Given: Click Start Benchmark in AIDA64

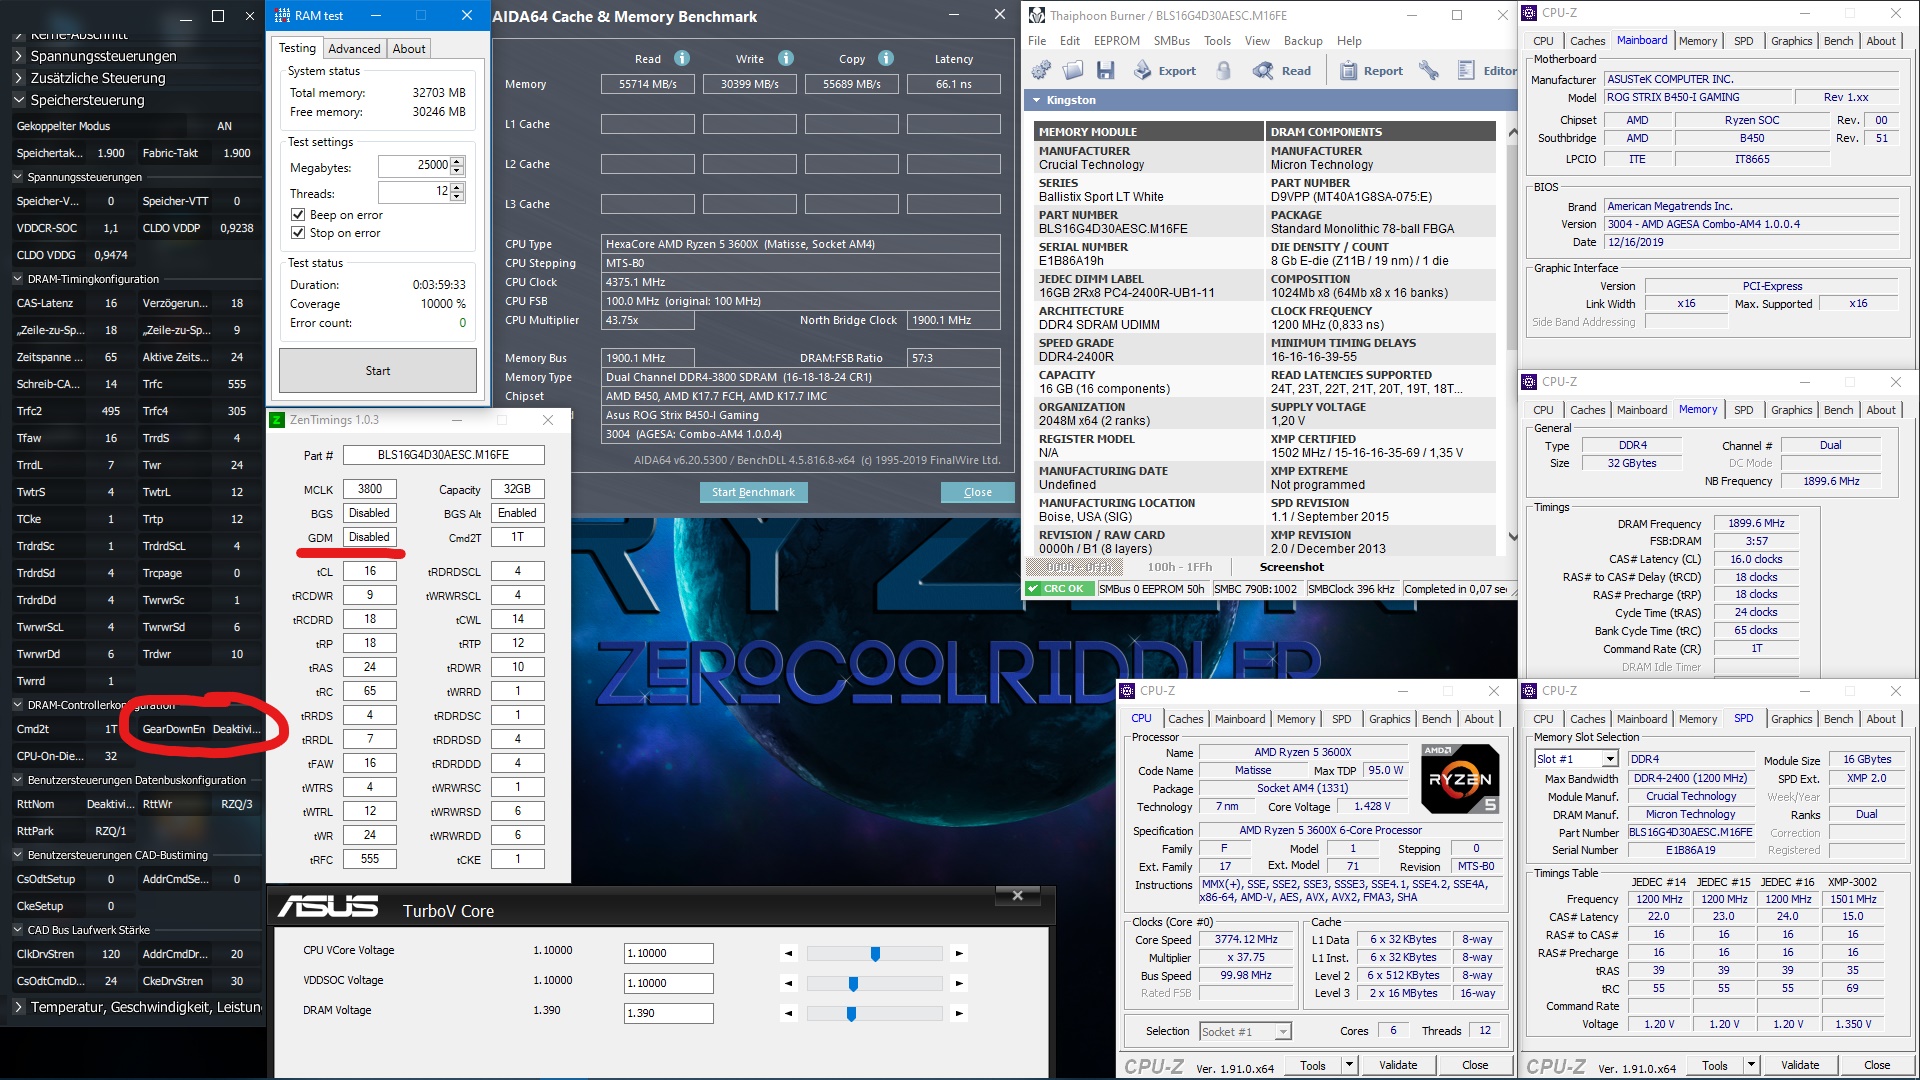Looking at the screenshot, I should [753, 492].
